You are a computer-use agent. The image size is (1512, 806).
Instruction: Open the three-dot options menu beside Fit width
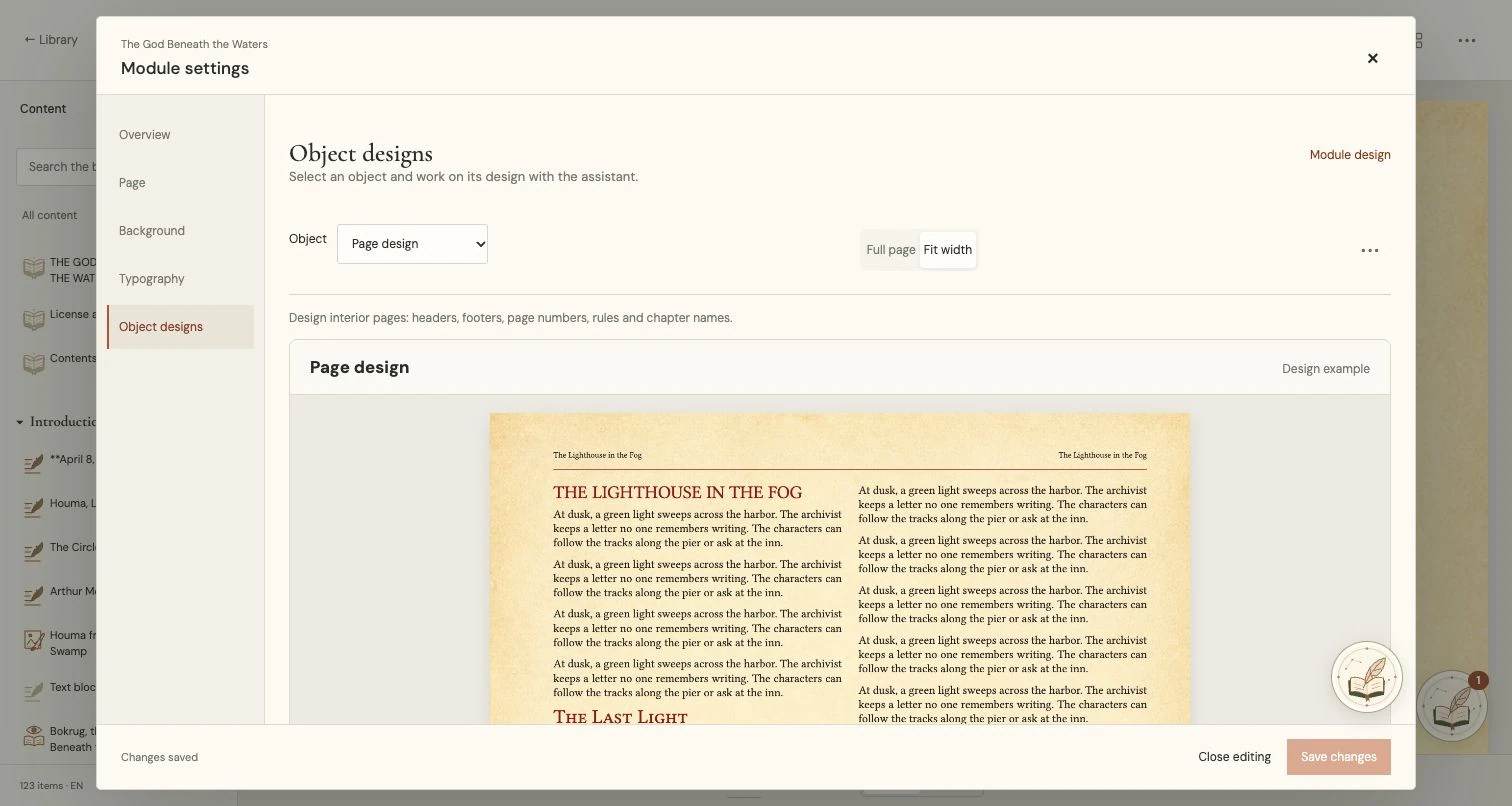click(x=1370, y=250)
